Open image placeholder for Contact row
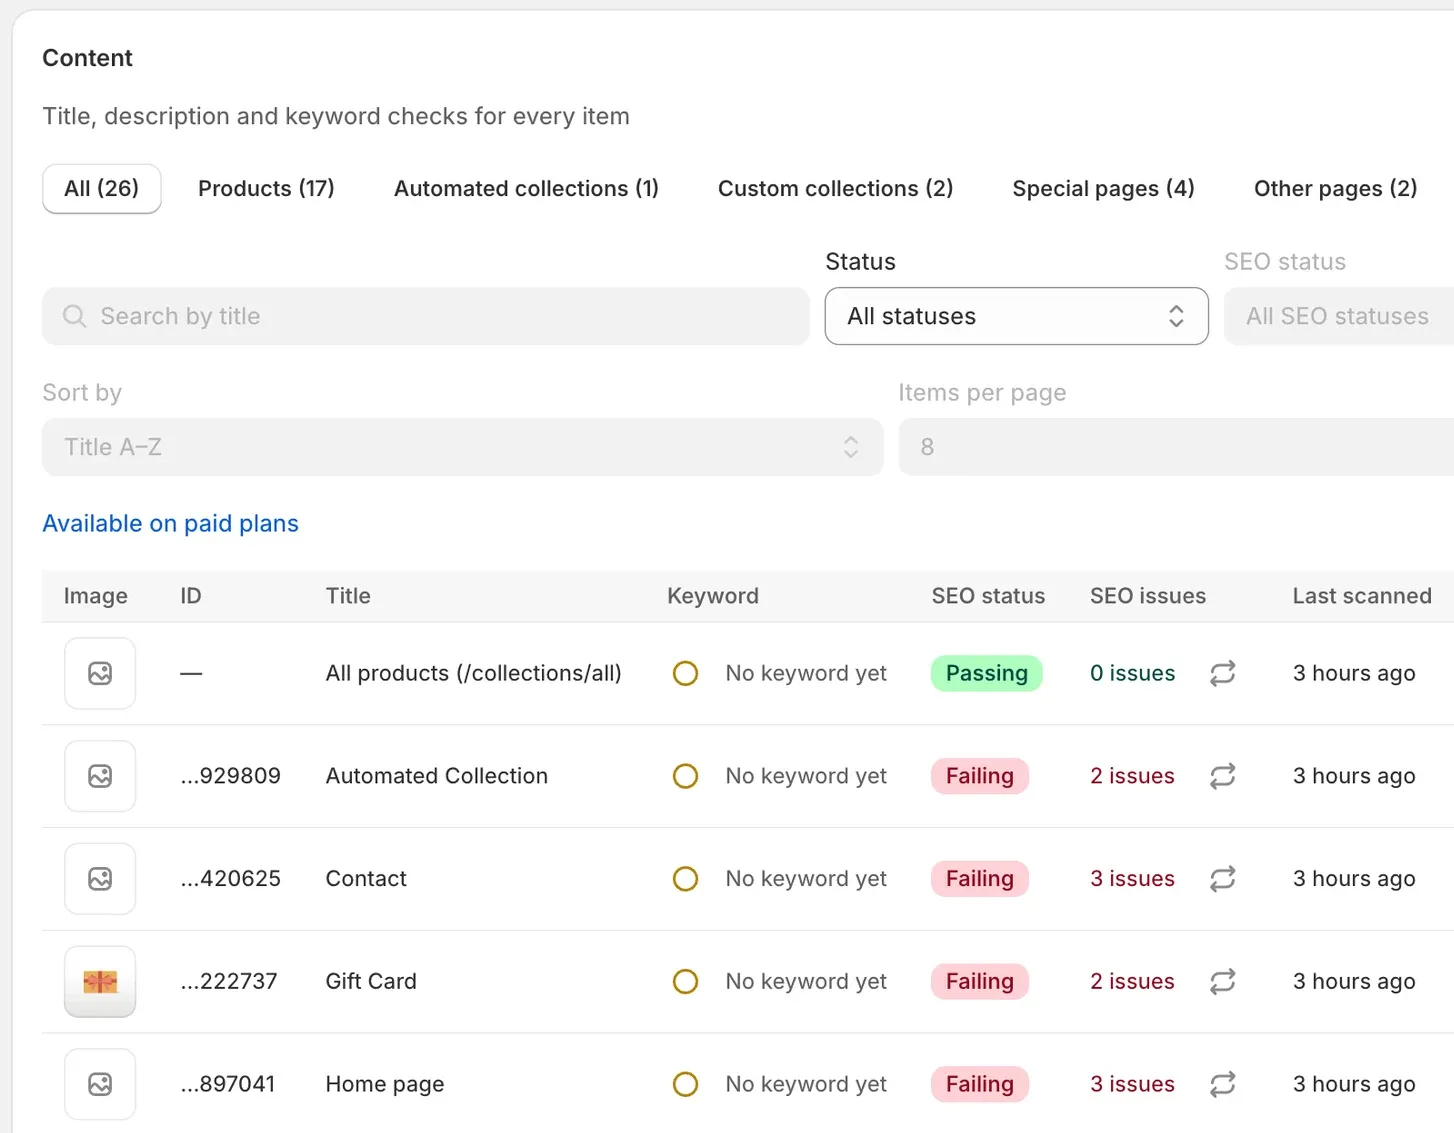The image size is (1454, 1133). coord(100,879)
